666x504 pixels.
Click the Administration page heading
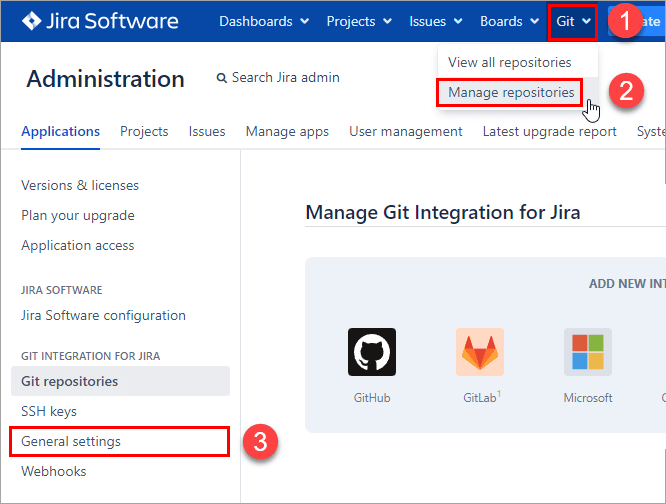[105, 79]
